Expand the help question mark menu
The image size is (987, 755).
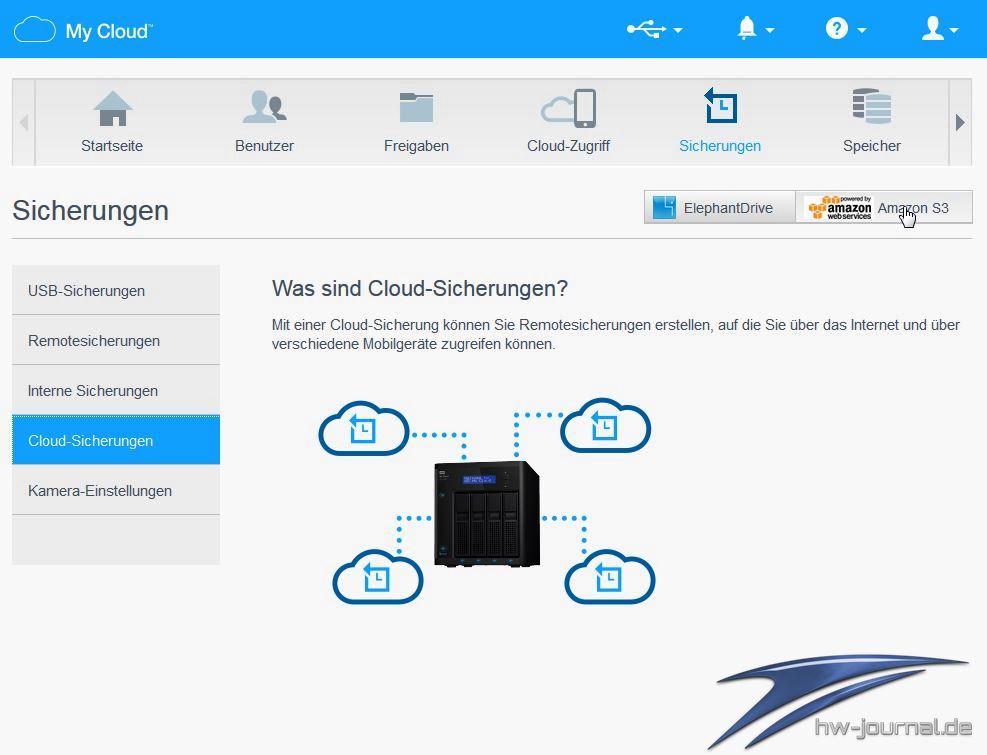(x=845, y=29)
